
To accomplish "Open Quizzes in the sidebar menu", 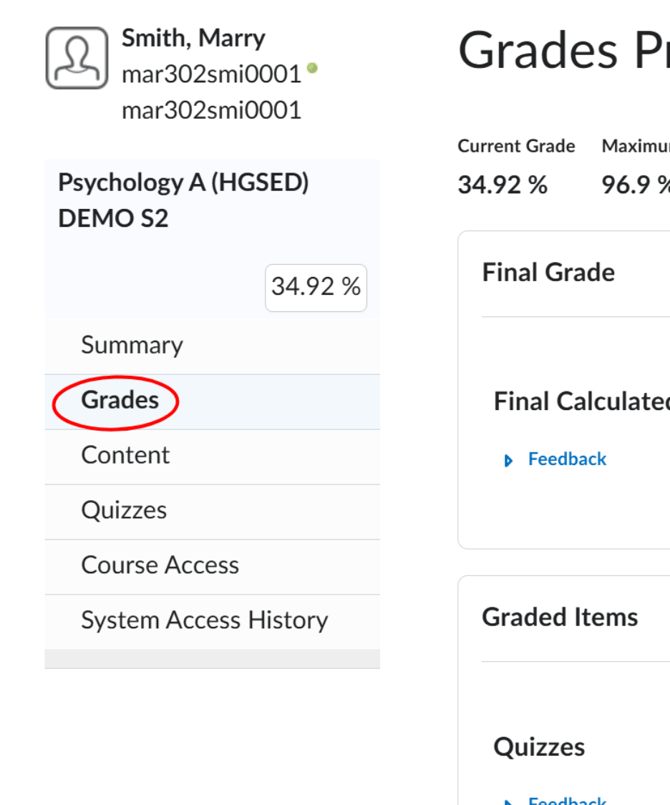I will point(212,512).
